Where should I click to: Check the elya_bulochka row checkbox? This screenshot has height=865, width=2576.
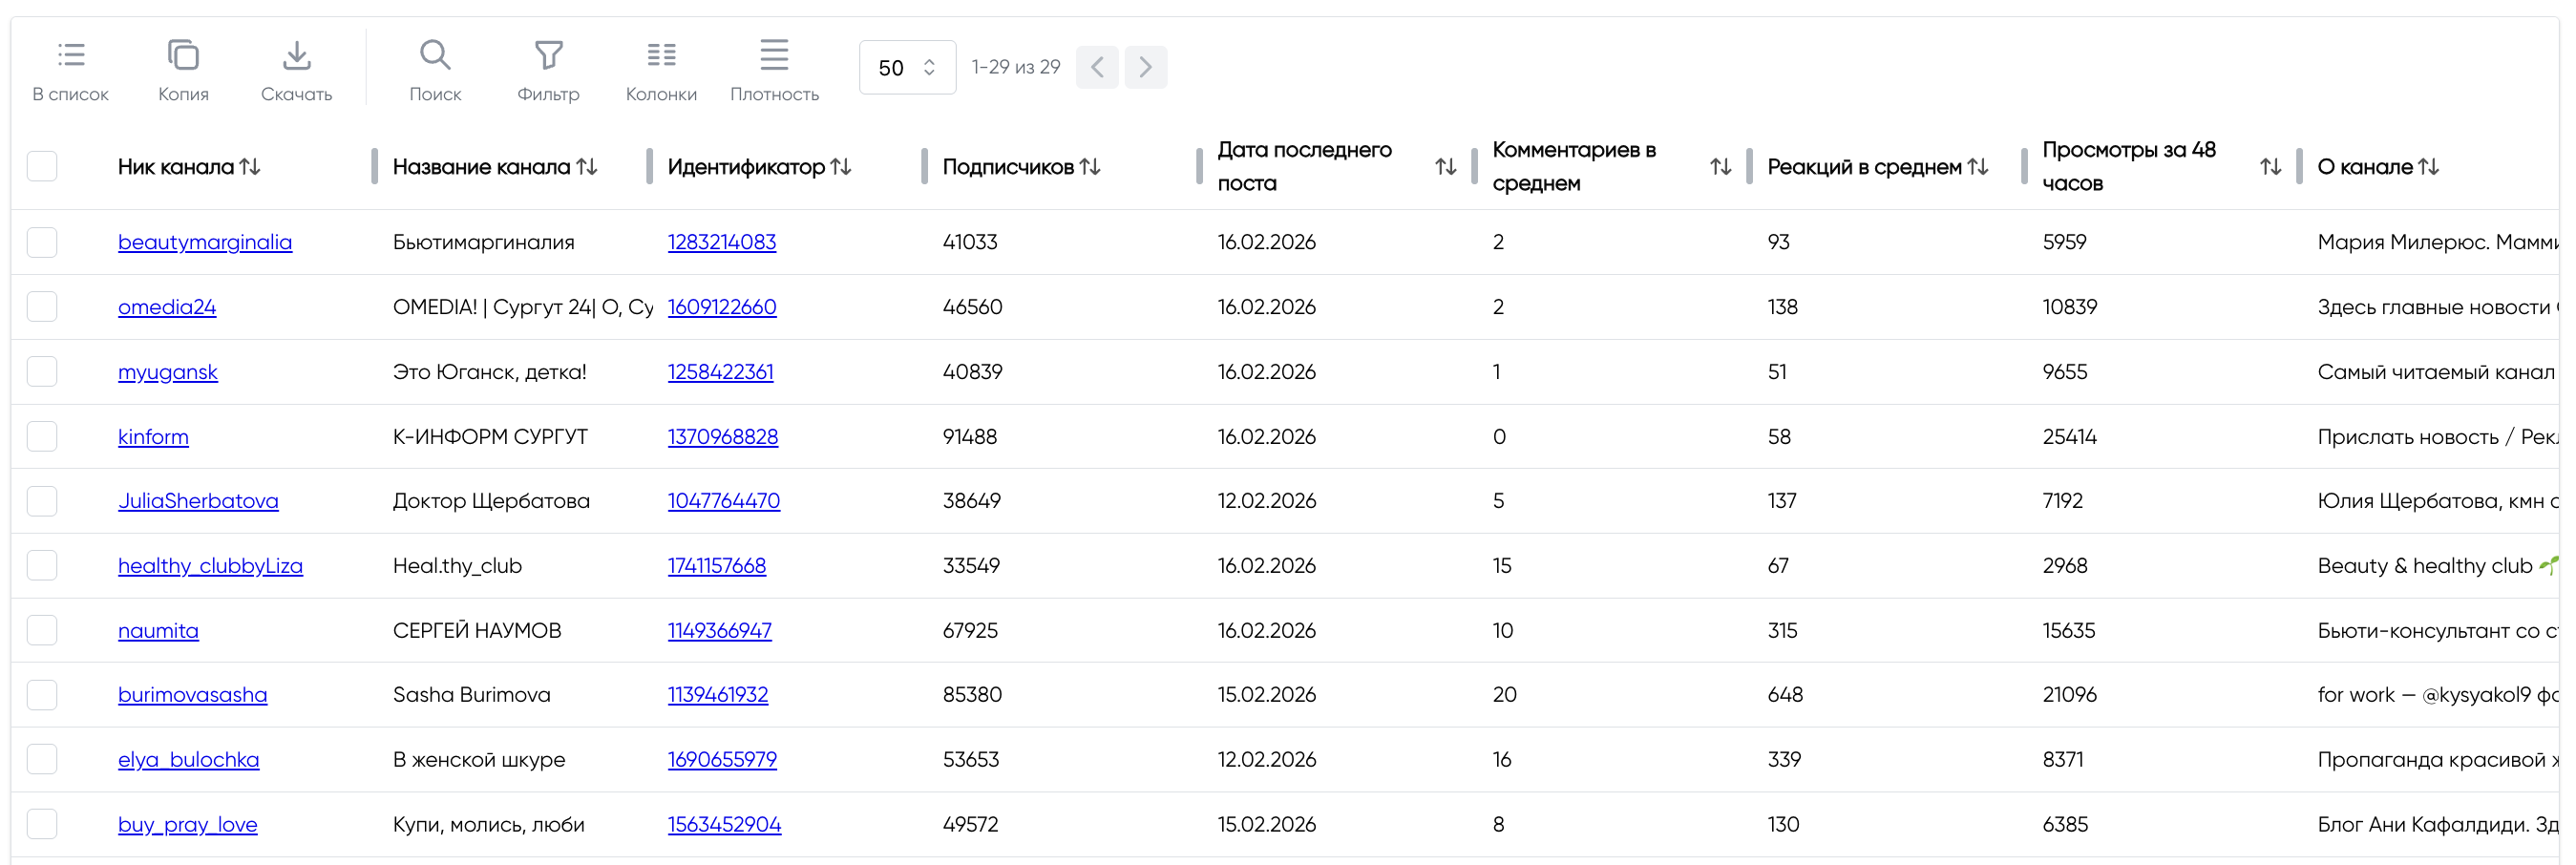point(42,760)
